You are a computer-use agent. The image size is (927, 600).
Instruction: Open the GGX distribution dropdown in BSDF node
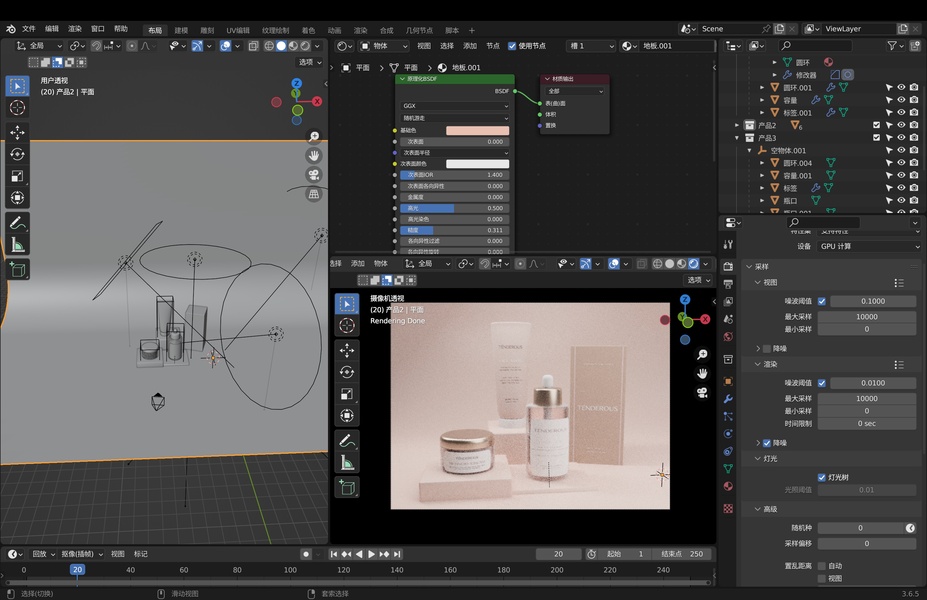(454, 105)
